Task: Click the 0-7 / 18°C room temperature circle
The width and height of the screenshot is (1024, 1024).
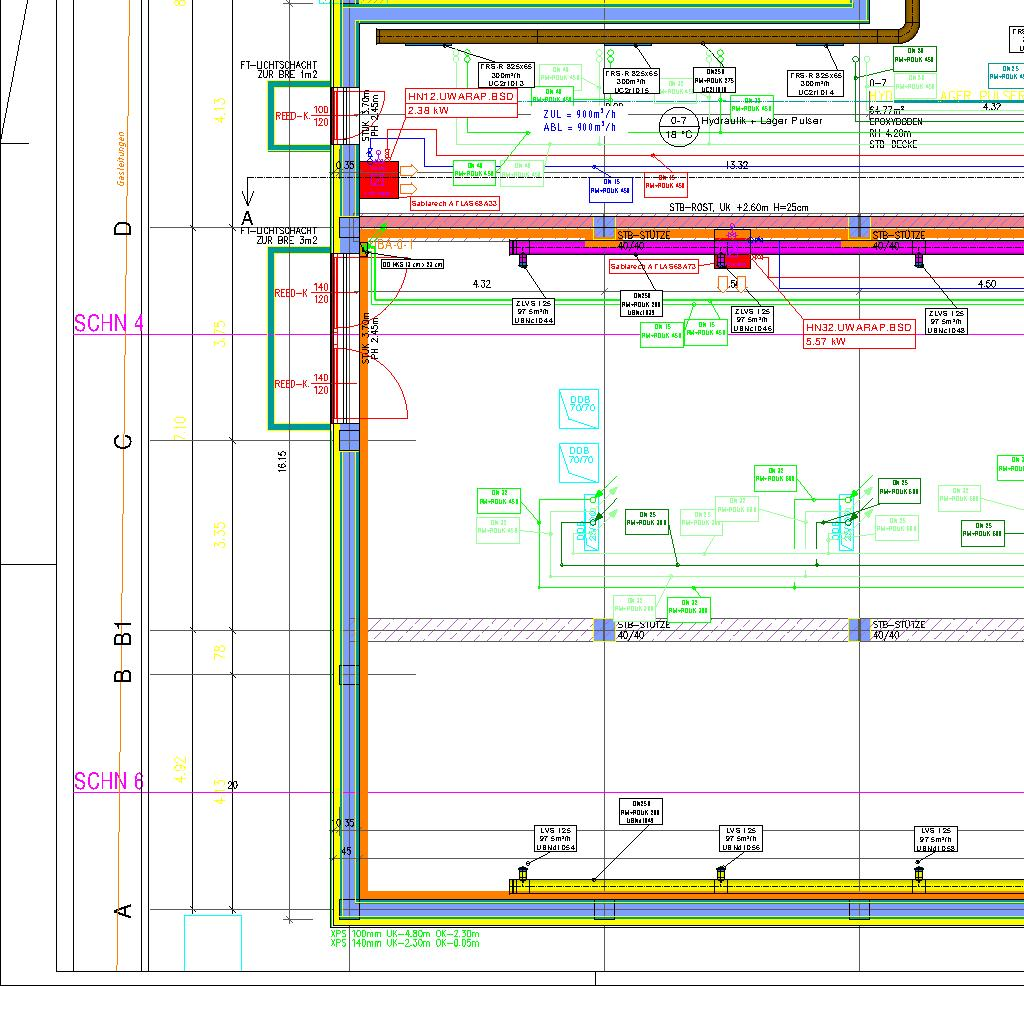Action: pos(678,127)
